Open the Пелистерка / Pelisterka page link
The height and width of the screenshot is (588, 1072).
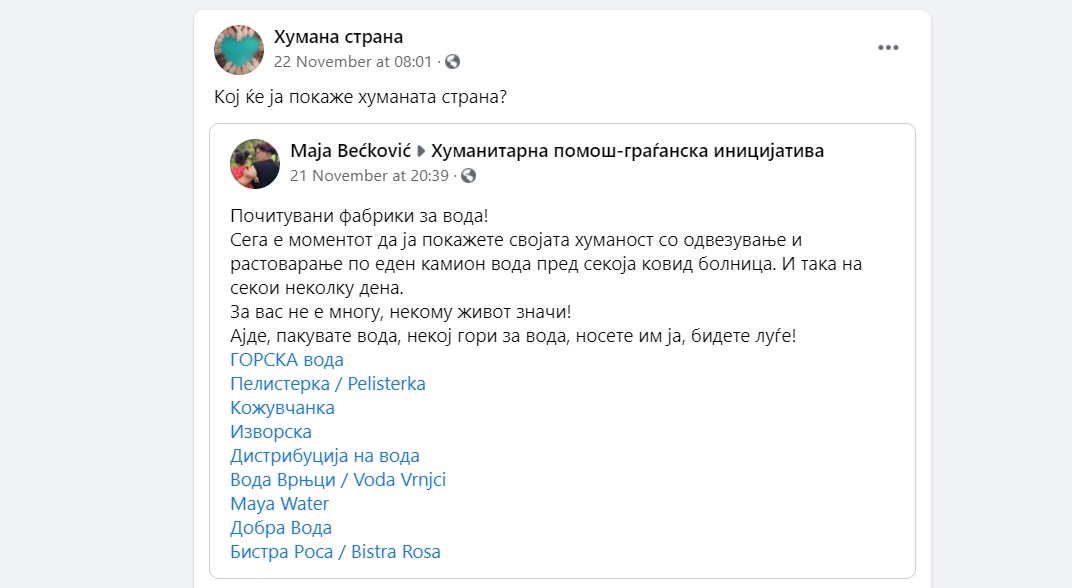click(x=328, y=384)
